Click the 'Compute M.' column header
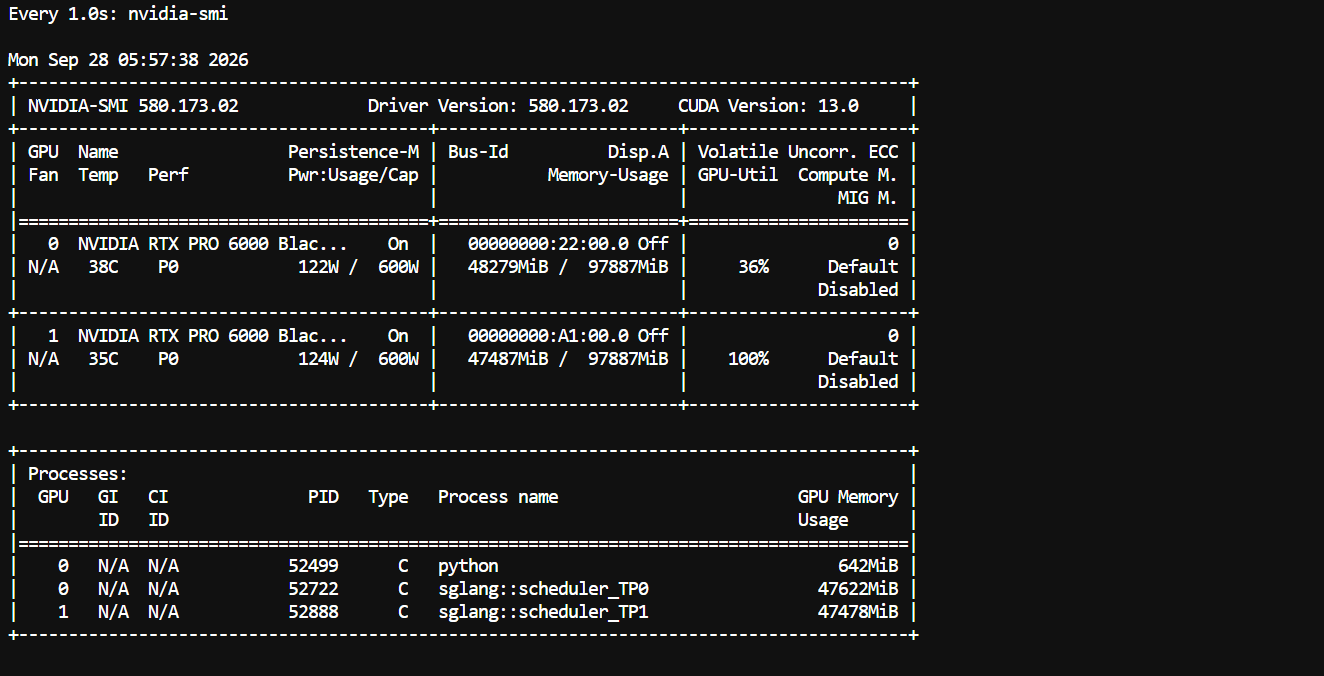The width and height of the screenshot is (1324, 676). [x=848, y=175]
